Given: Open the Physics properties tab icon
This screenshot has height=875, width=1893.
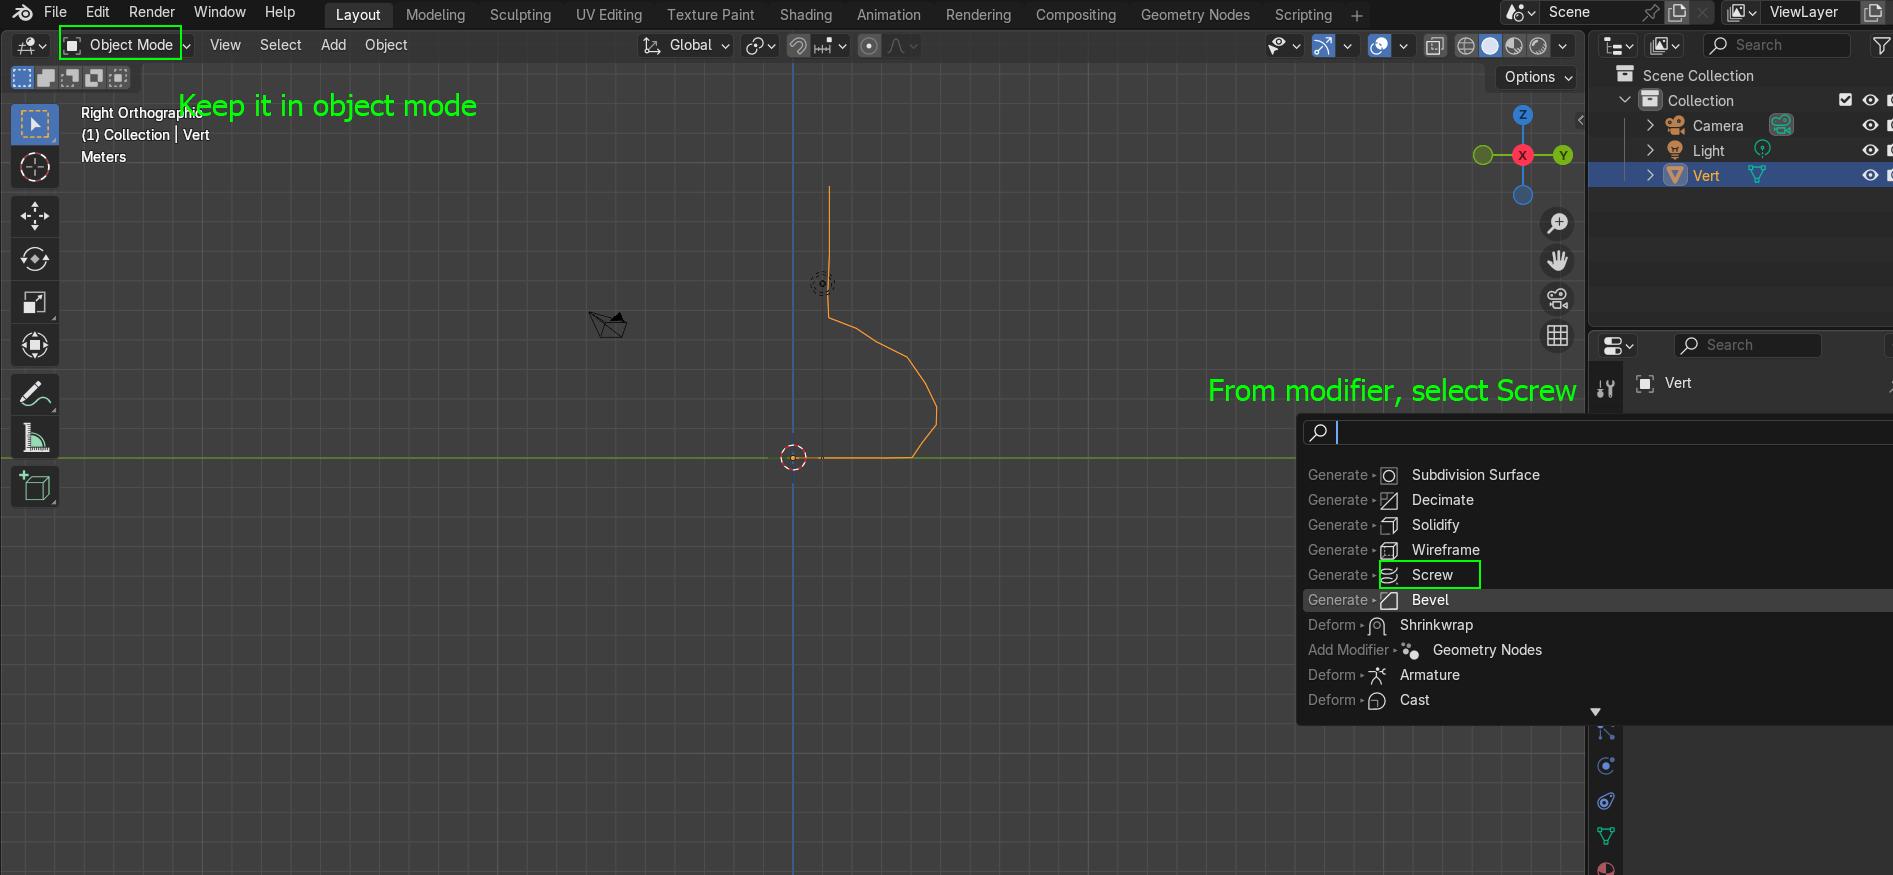Looking at the screenshot, I should [1606, 766].
